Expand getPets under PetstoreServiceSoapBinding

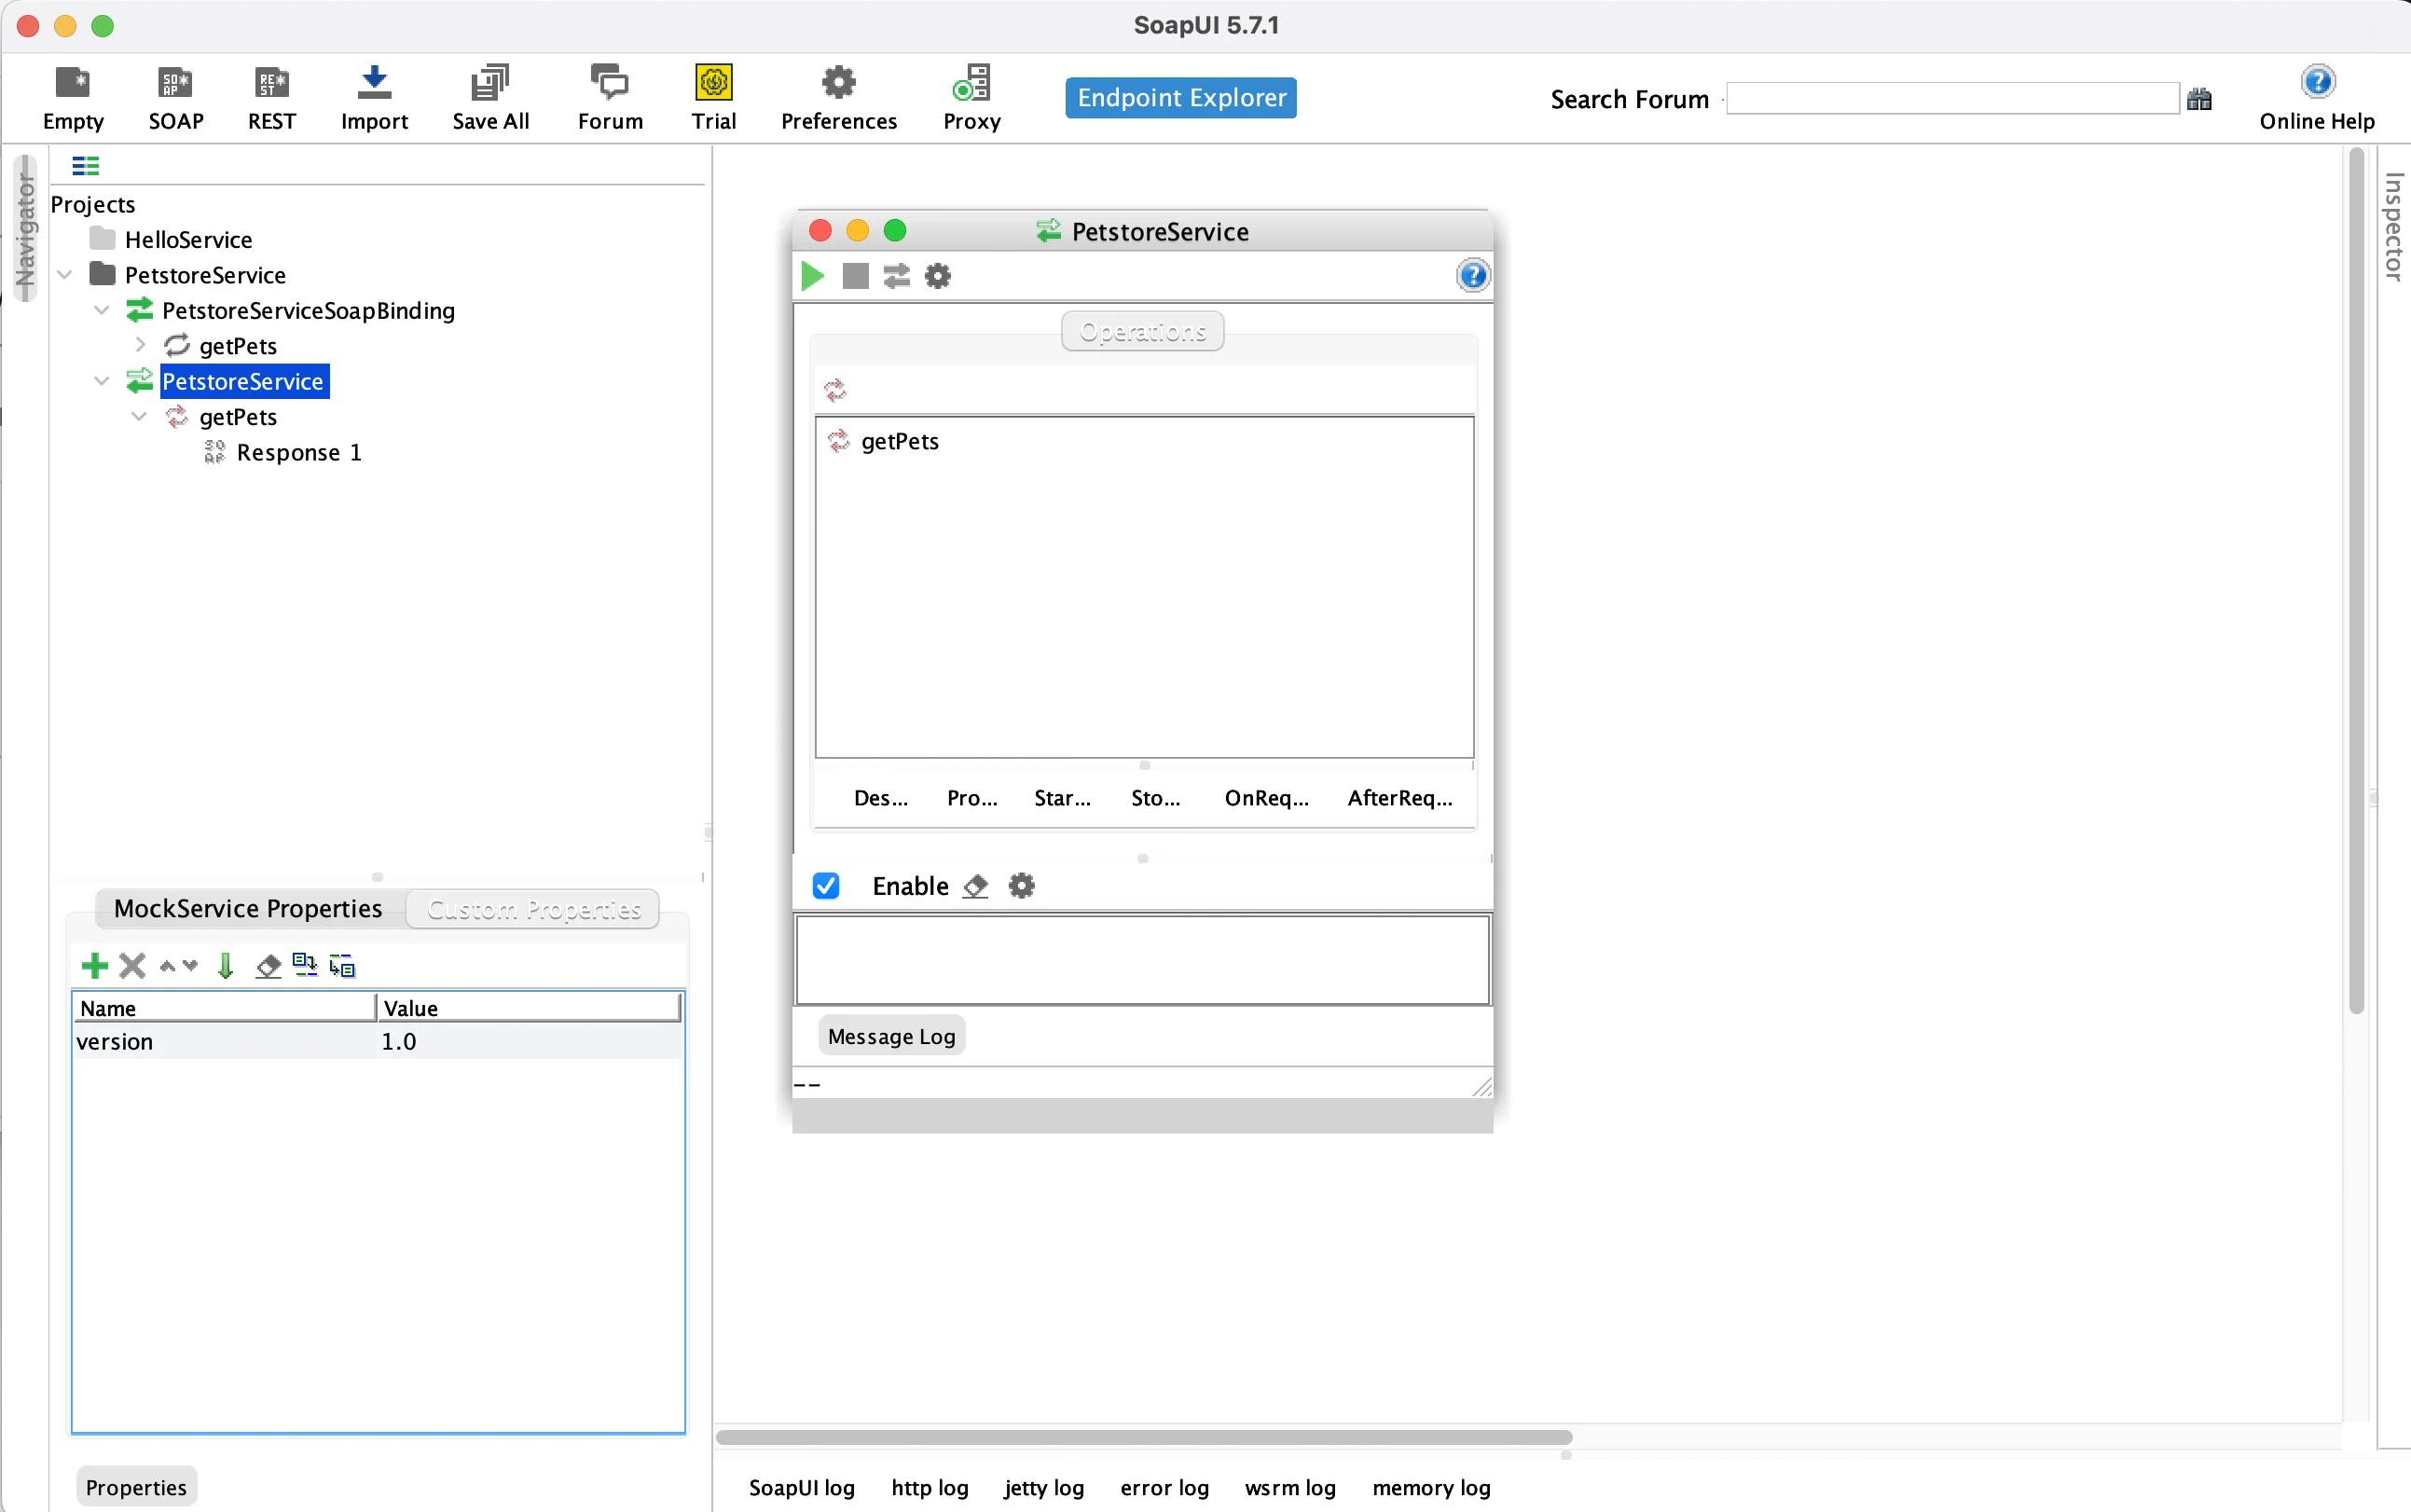tap(140, 346)
